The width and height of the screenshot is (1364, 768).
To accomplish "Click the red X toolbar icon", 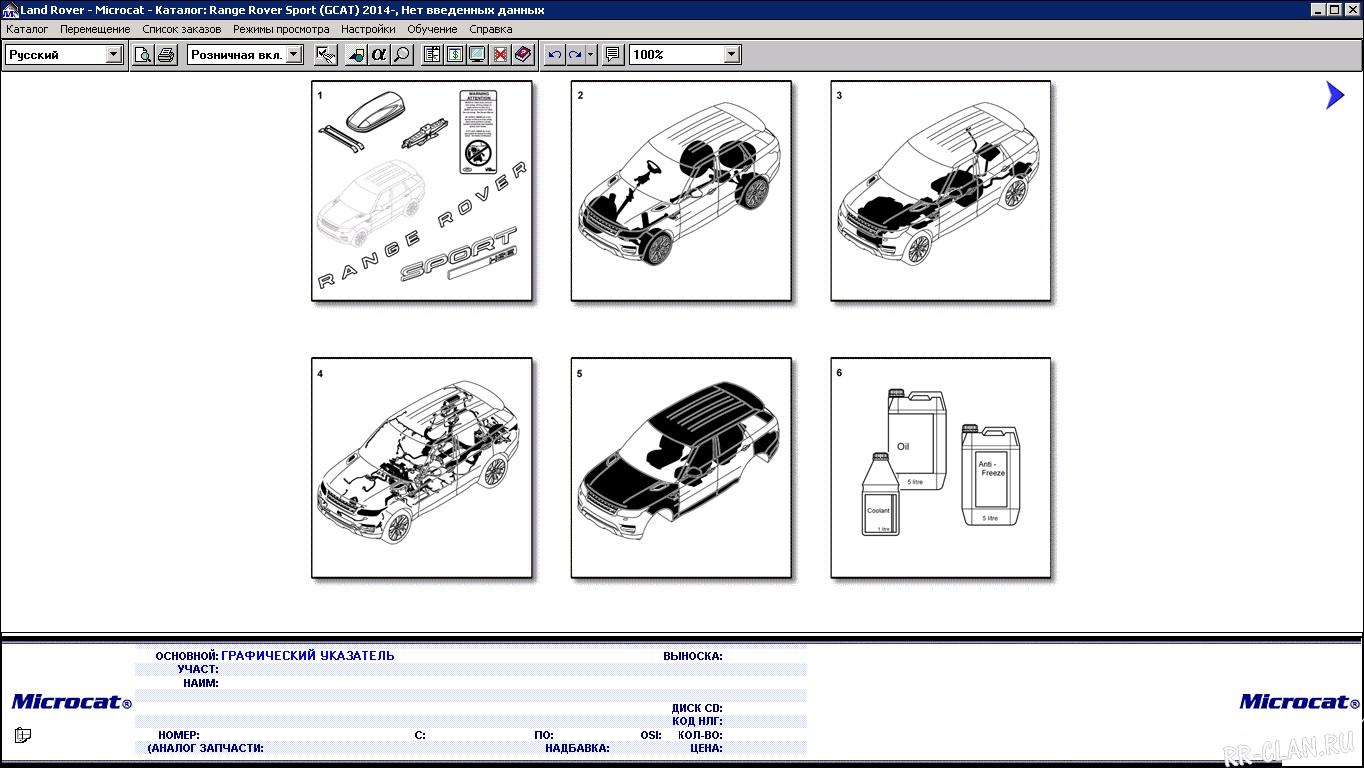I will point(500,55).
